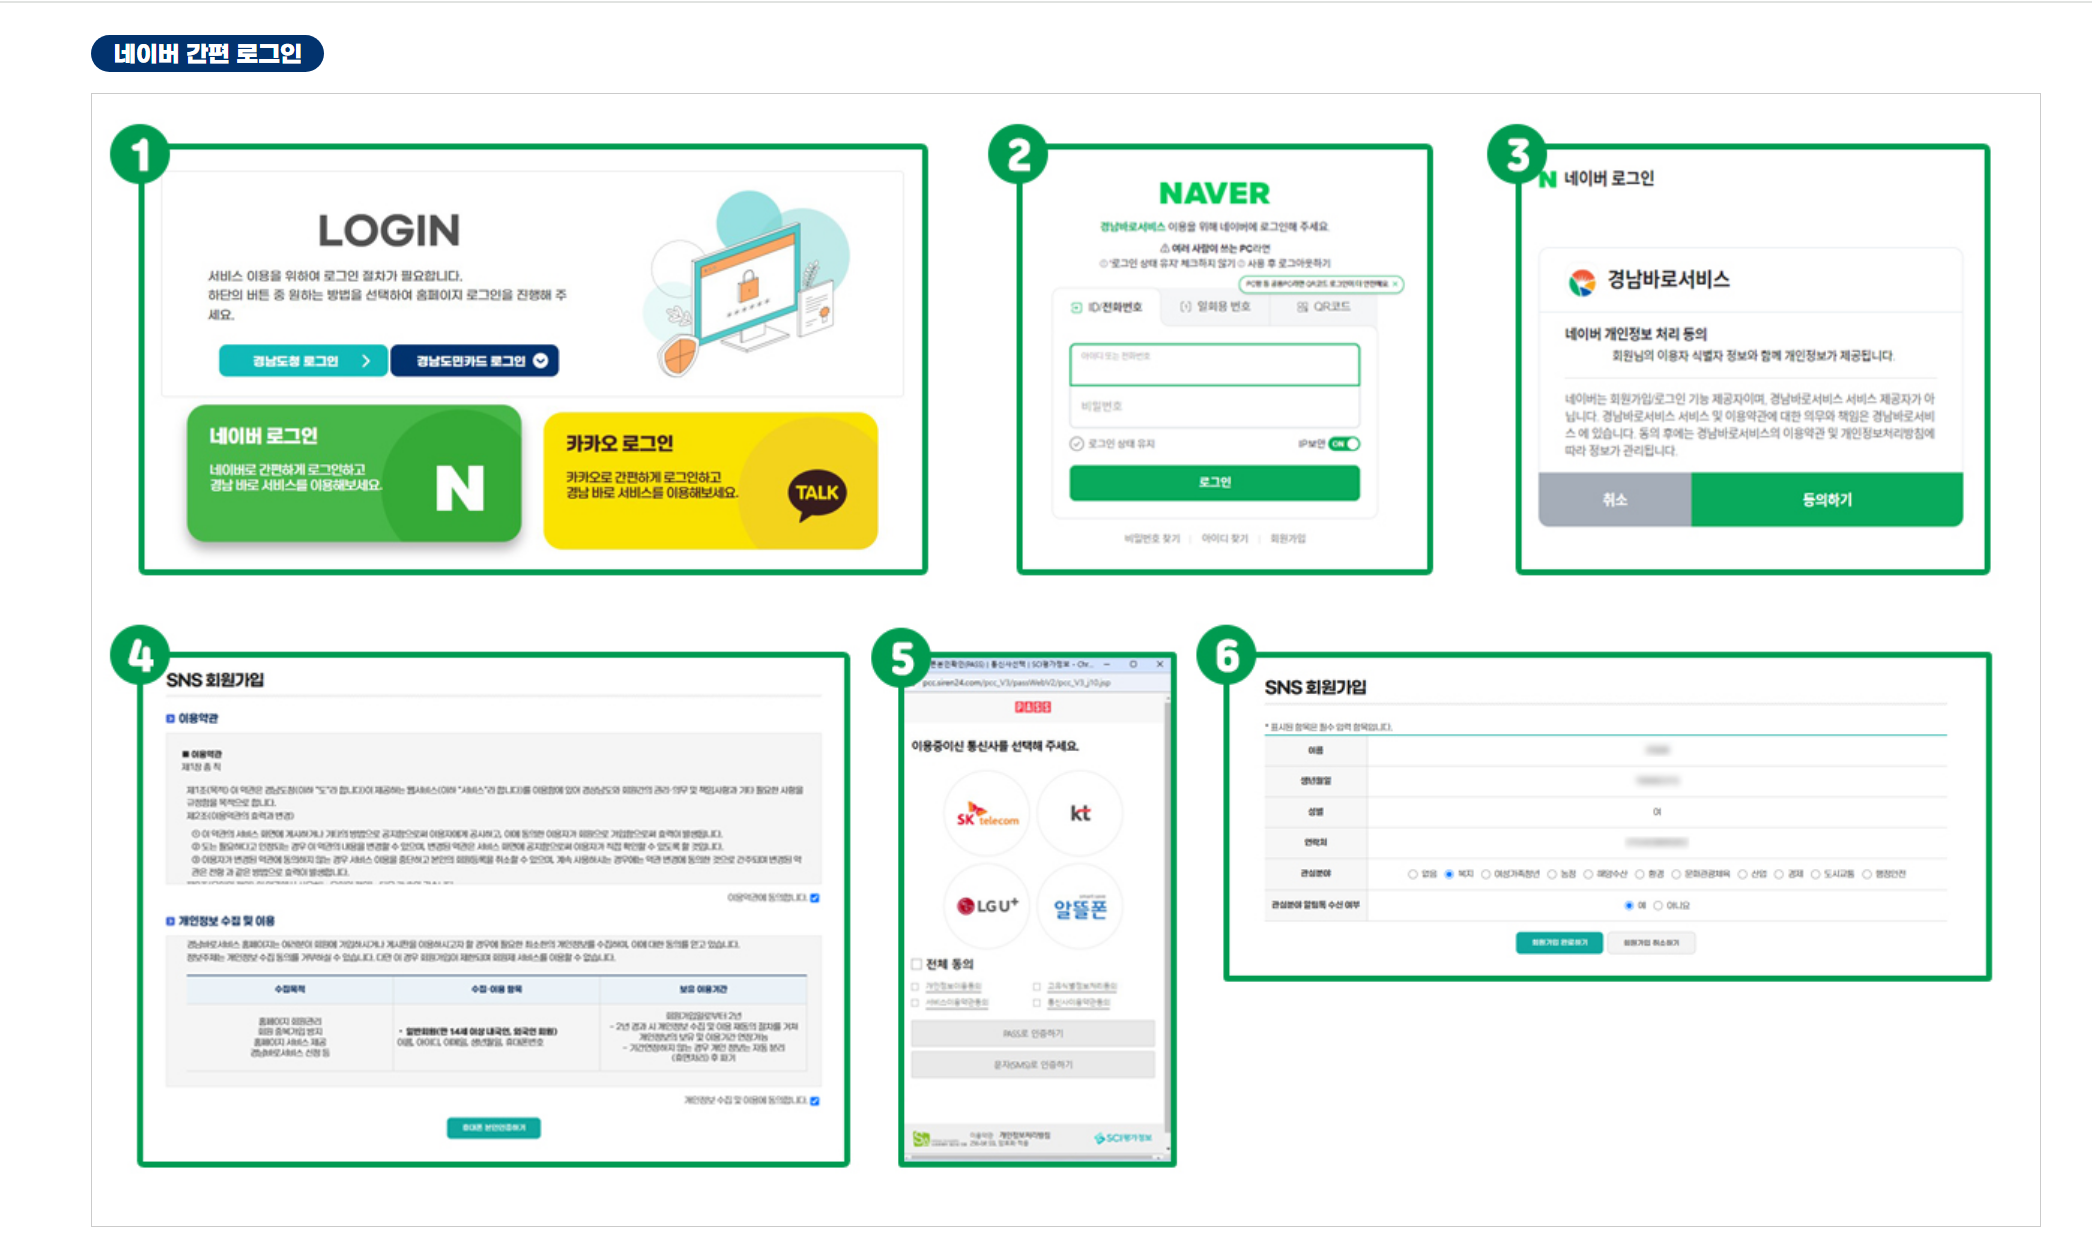2092x1244 pixels.
Task: Select the kt carrier logo
Action: 1080,813
